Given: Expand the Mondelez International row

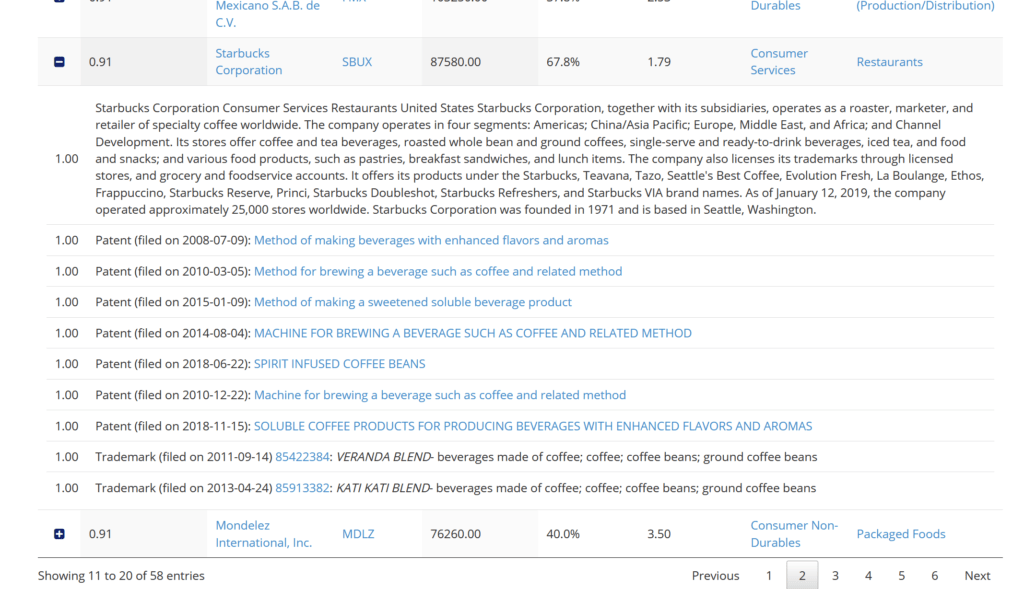Looking at the screenshot, I should point(59,534).
